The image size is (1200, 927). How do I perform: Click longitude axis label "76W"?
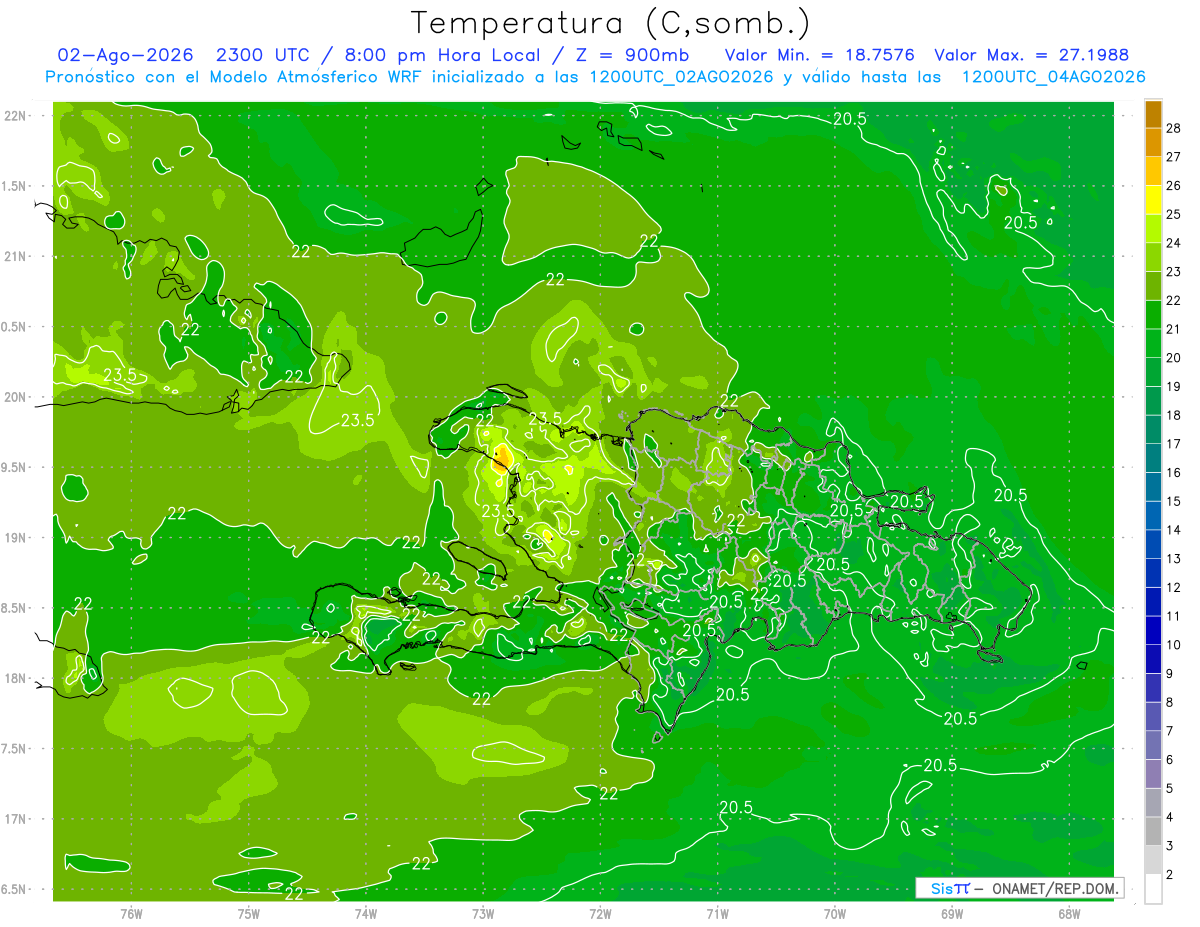click(x=131, y=914)
